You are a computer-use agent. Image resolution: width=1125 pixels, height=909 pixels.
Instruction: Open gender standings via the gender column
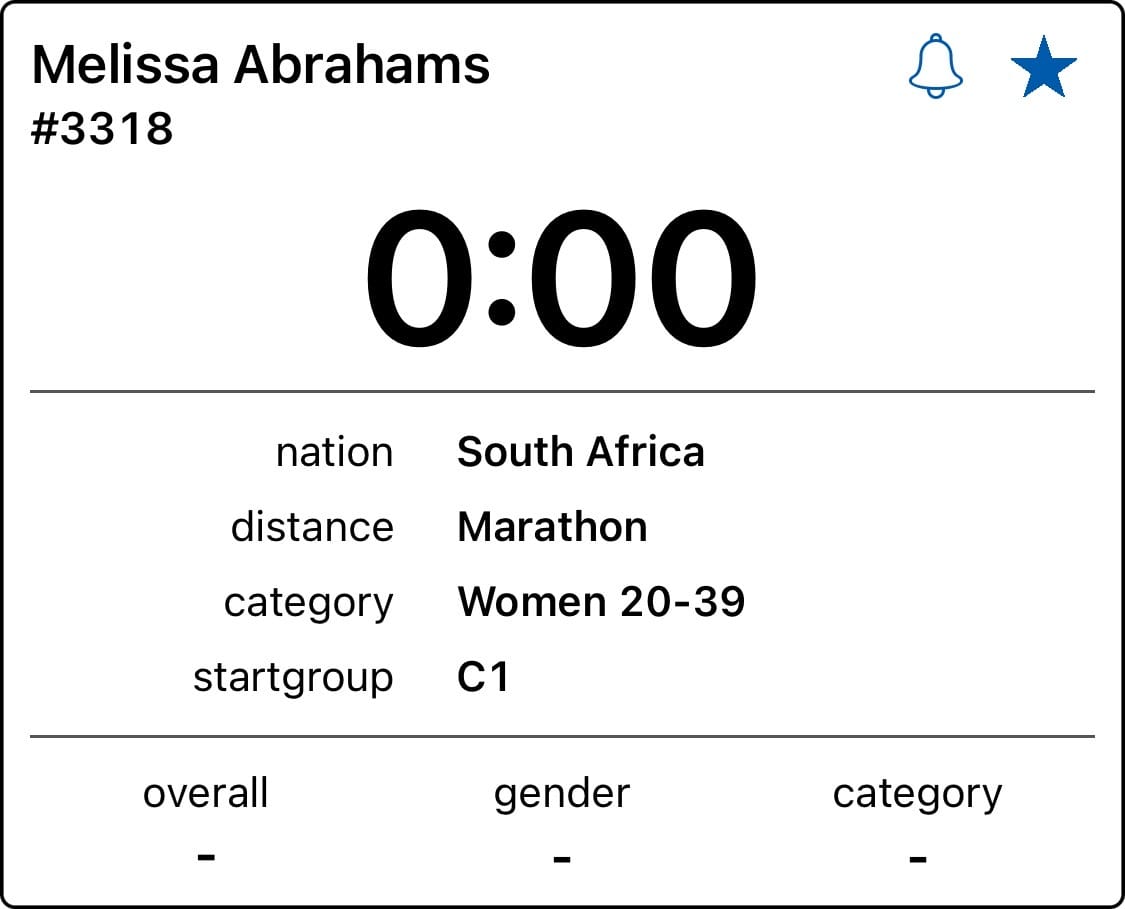563,793
